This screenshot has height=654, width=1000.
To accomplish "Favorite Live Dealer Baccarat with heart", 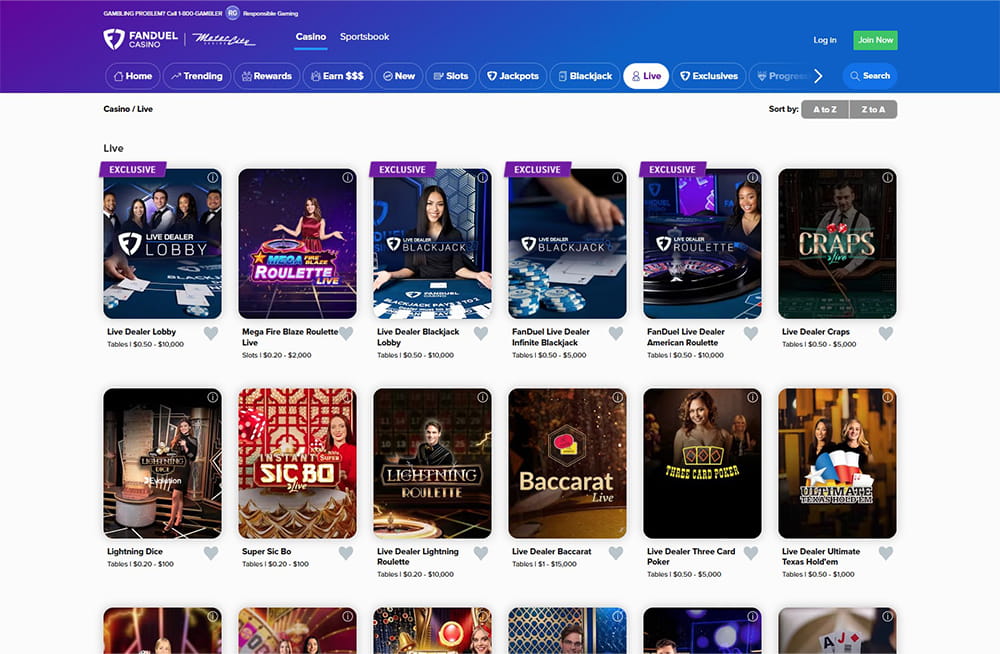I will click(x=616, y=553).
